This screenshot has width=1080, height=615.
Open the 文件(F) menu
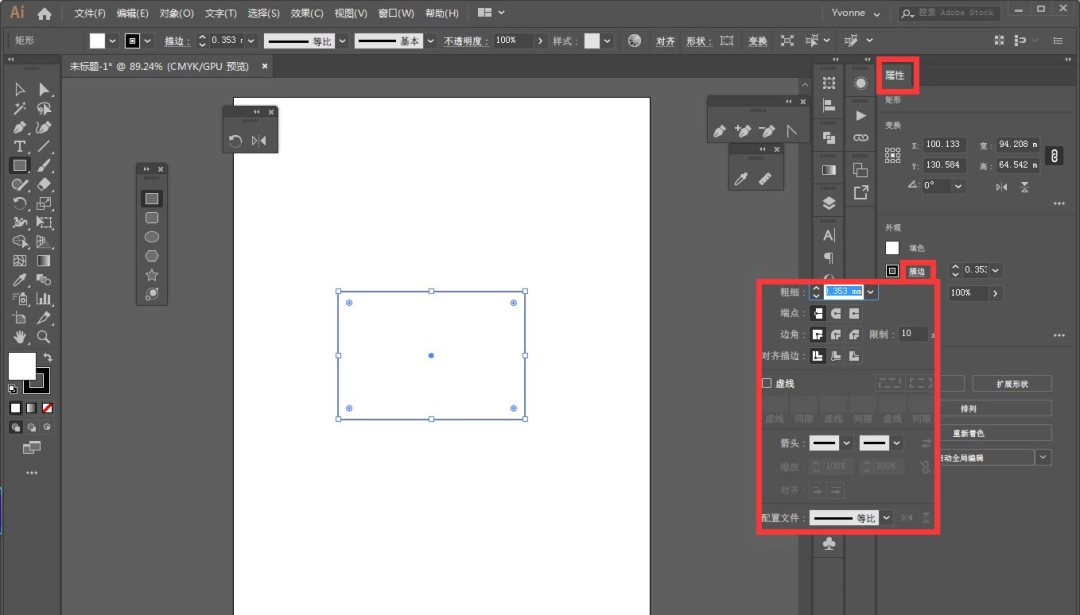pyautogui.click(x=90, y=13)
